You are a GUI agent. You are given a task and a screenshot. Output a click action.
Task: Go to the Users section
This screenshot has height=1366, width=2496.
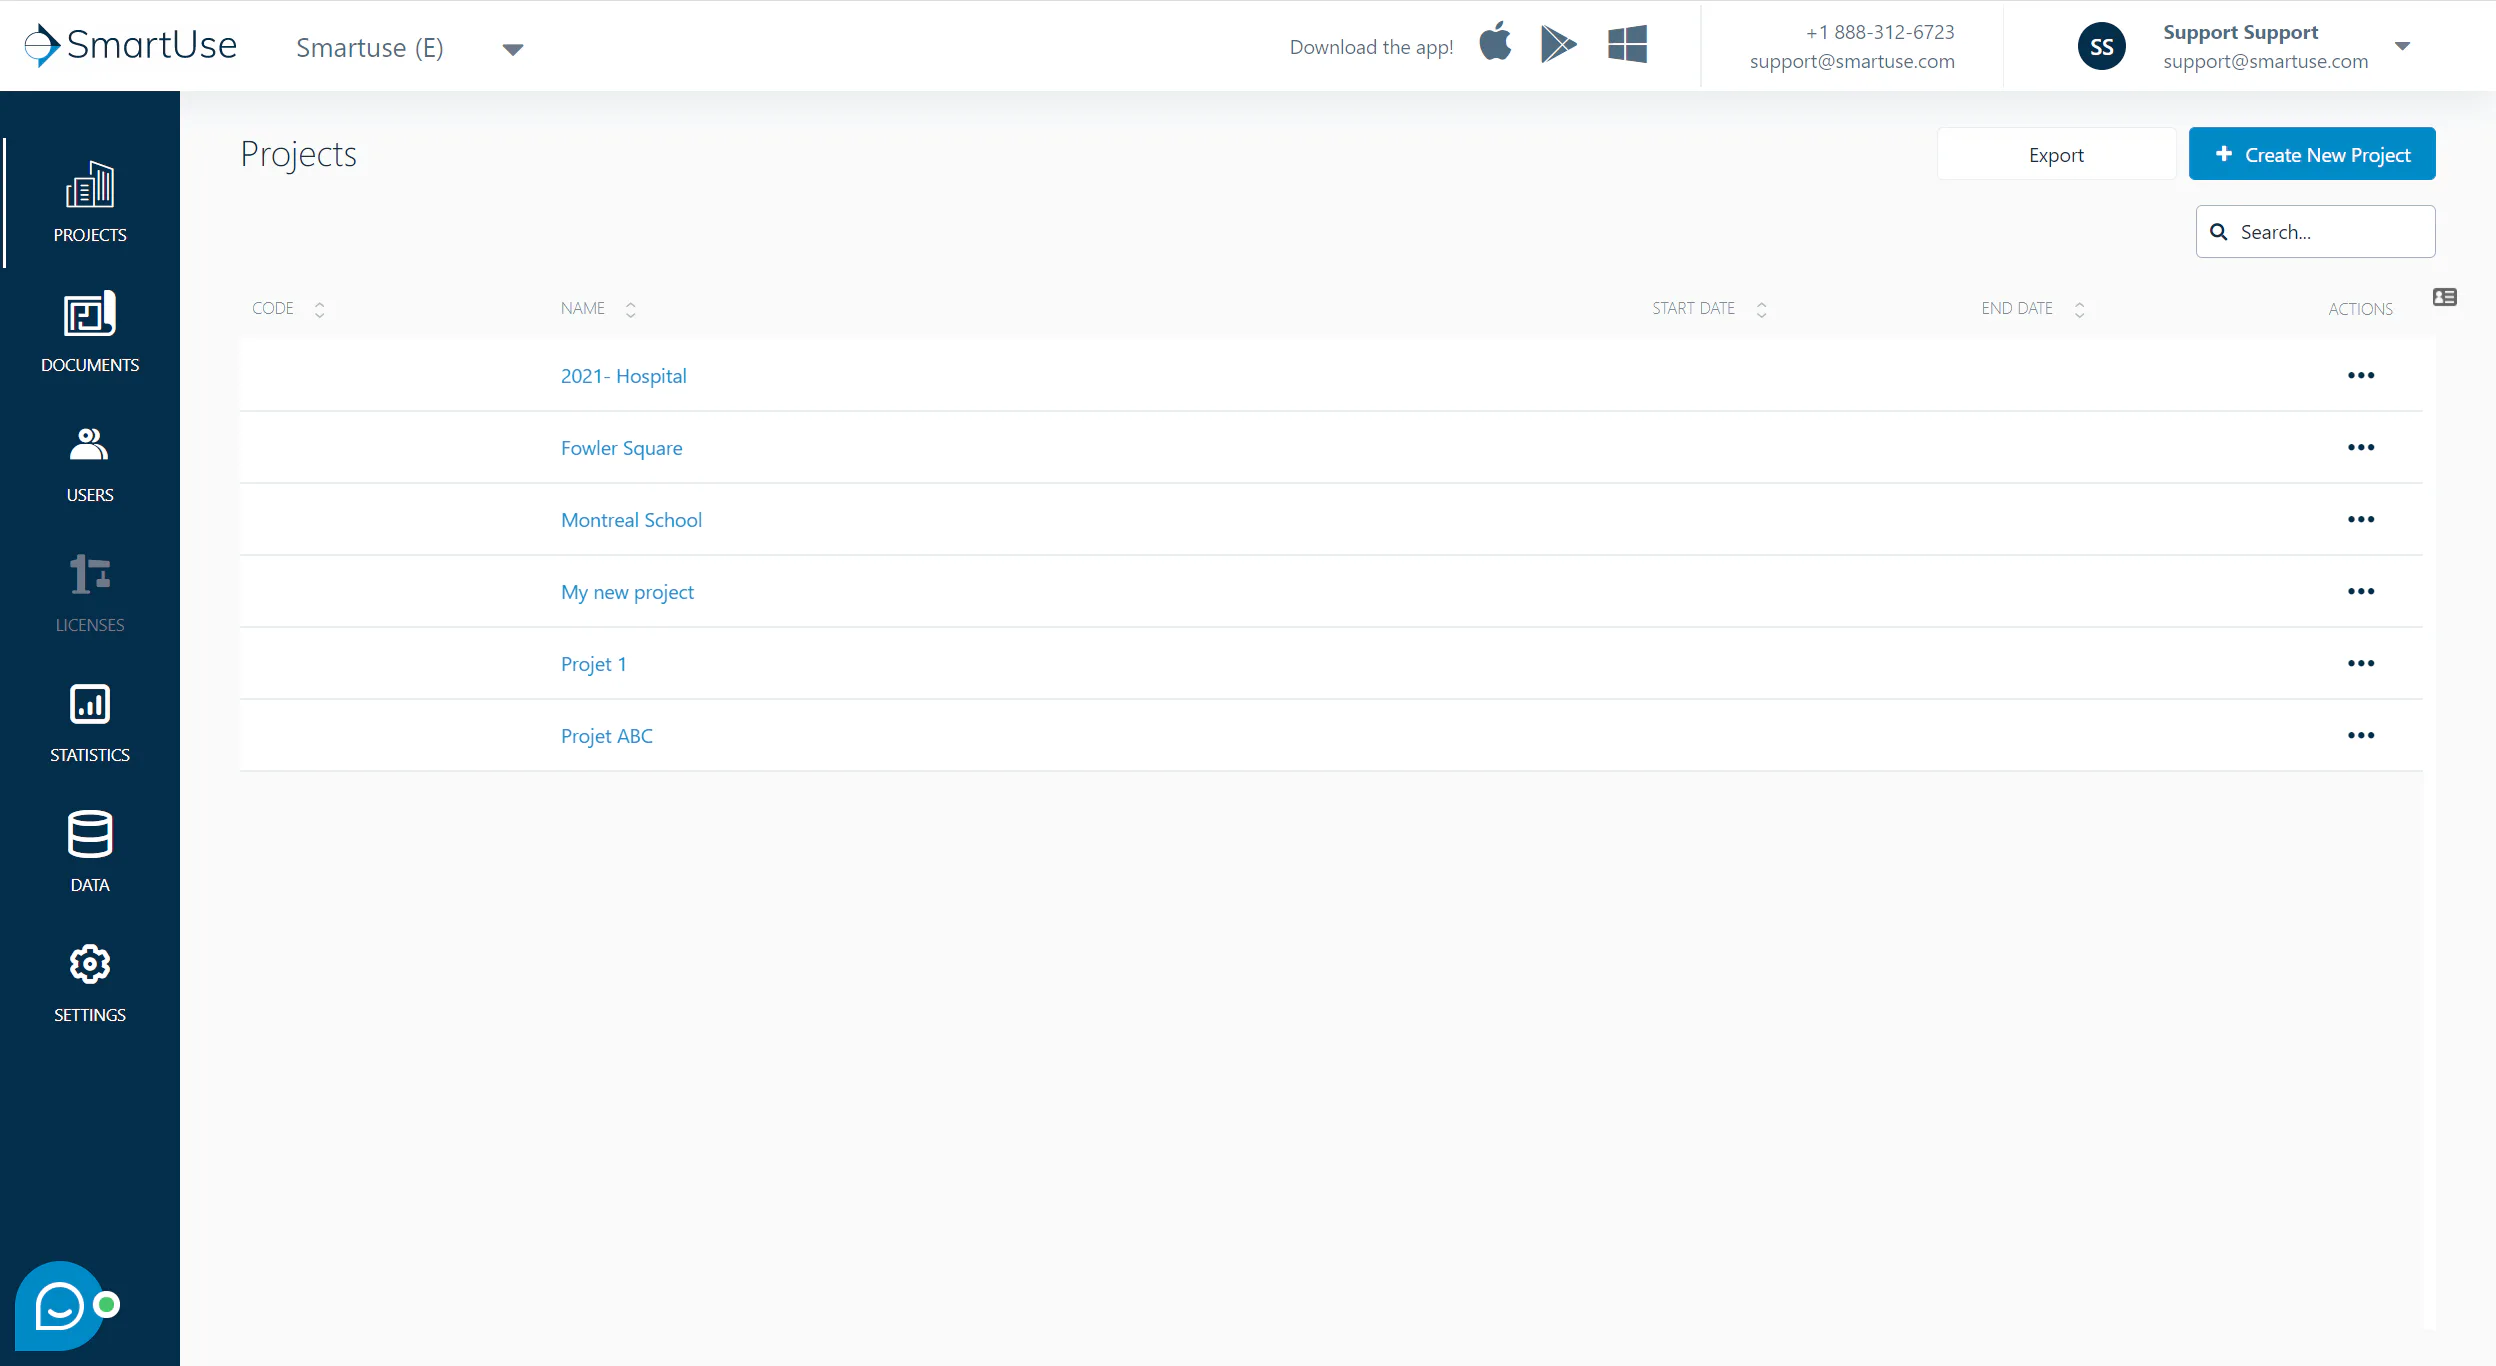coord(90,462)
